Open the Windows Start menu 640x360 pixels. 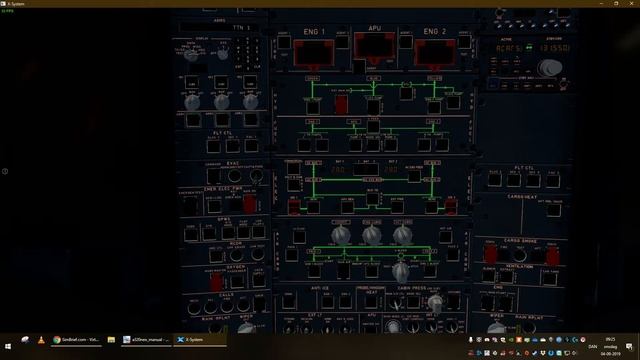click(x=8, y=346)
